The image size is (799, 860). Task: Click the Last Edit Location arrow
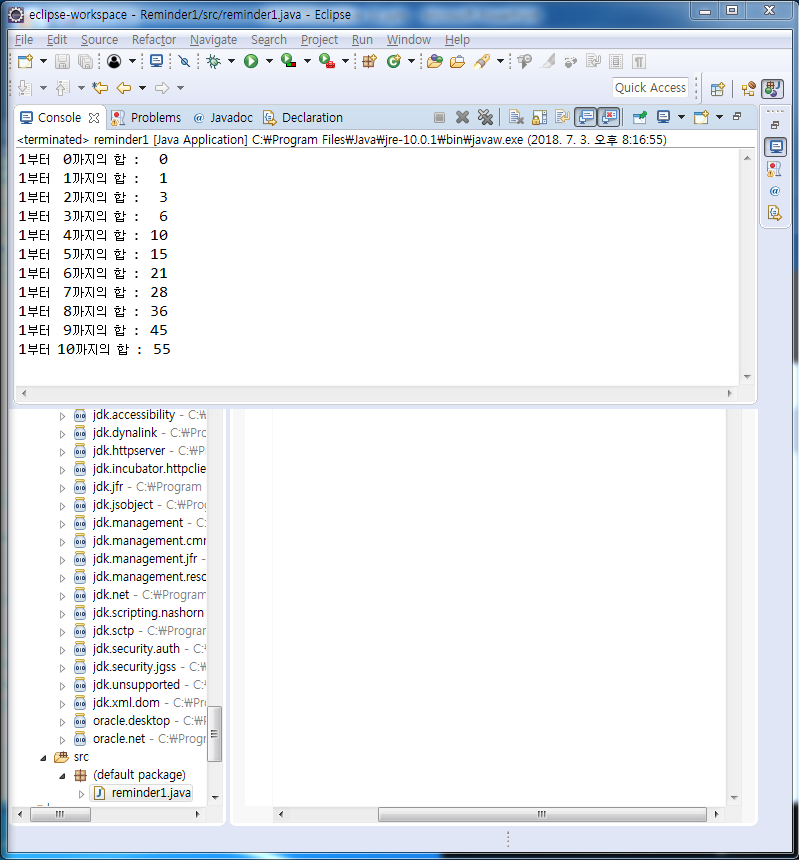point(100,88)
